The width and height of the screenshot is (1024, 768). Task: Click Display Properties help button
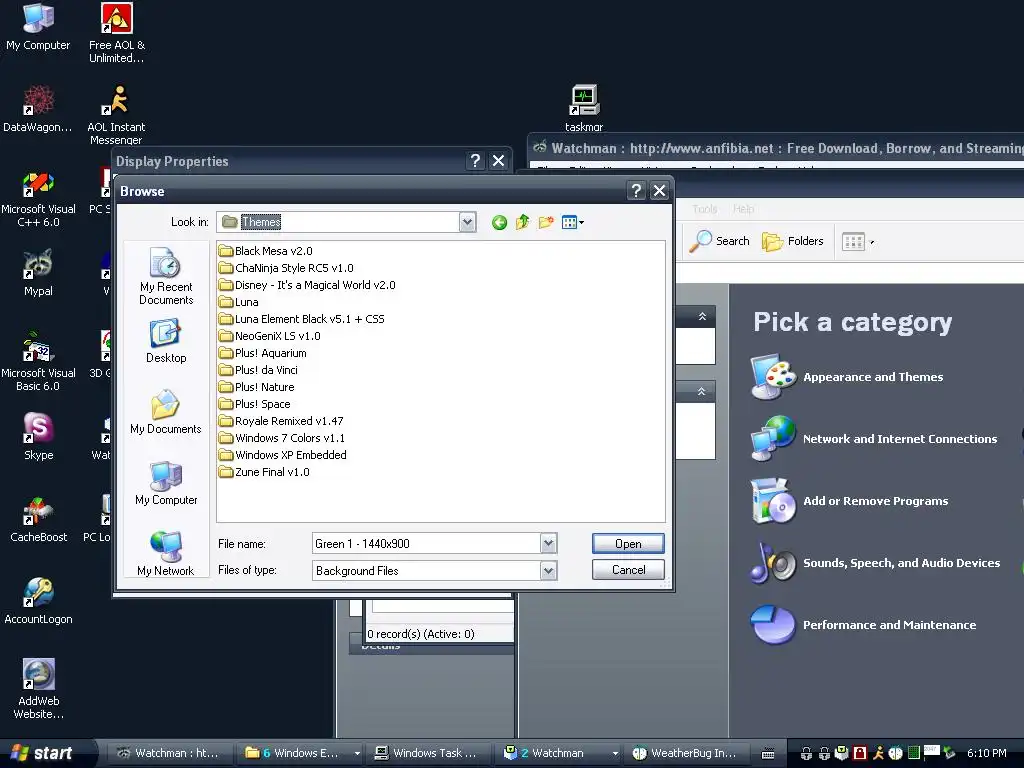tap(475, 161)
